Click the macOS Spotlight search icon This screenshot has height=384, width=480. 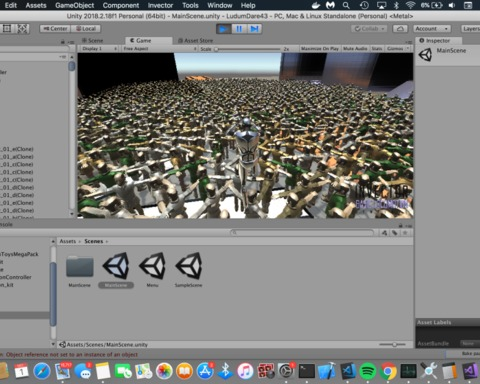(346, 5)
